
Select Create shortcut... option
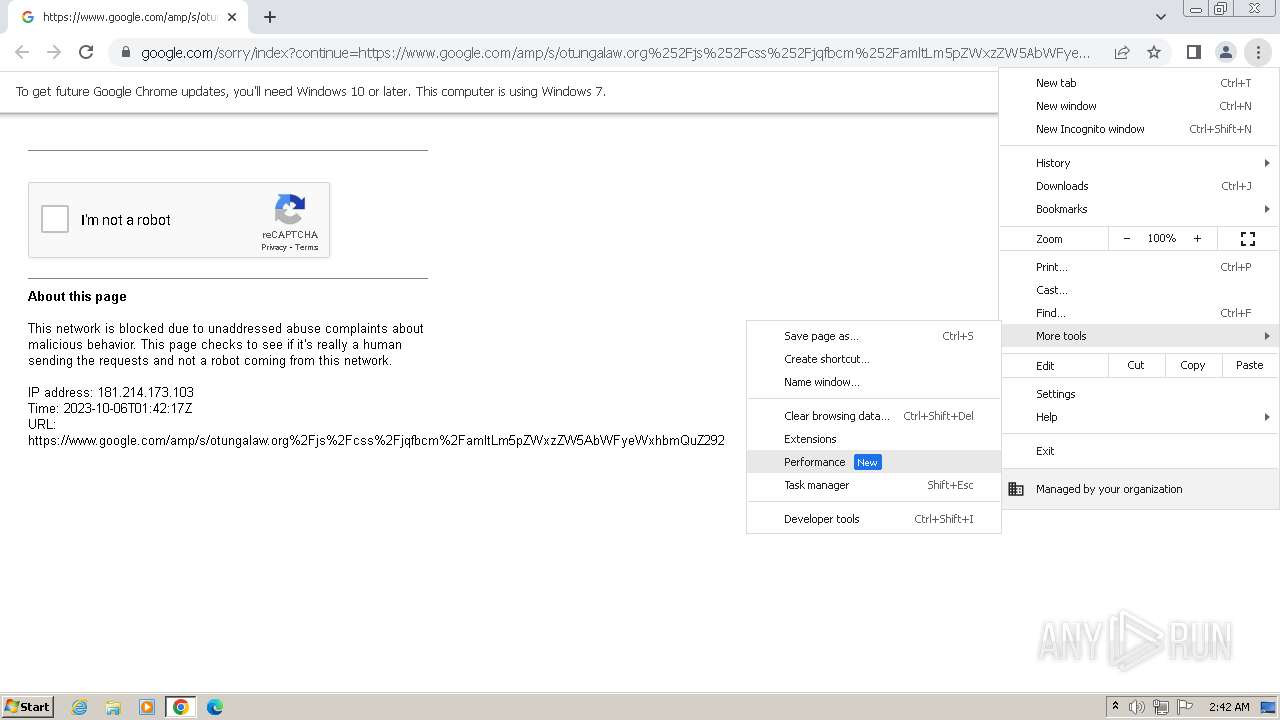(873, 359)
